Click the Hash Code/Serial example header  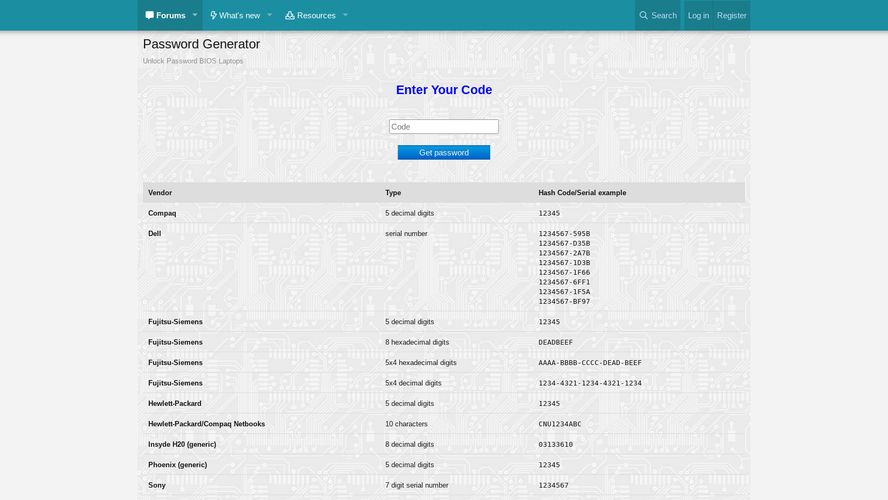[x=582, y=193]
